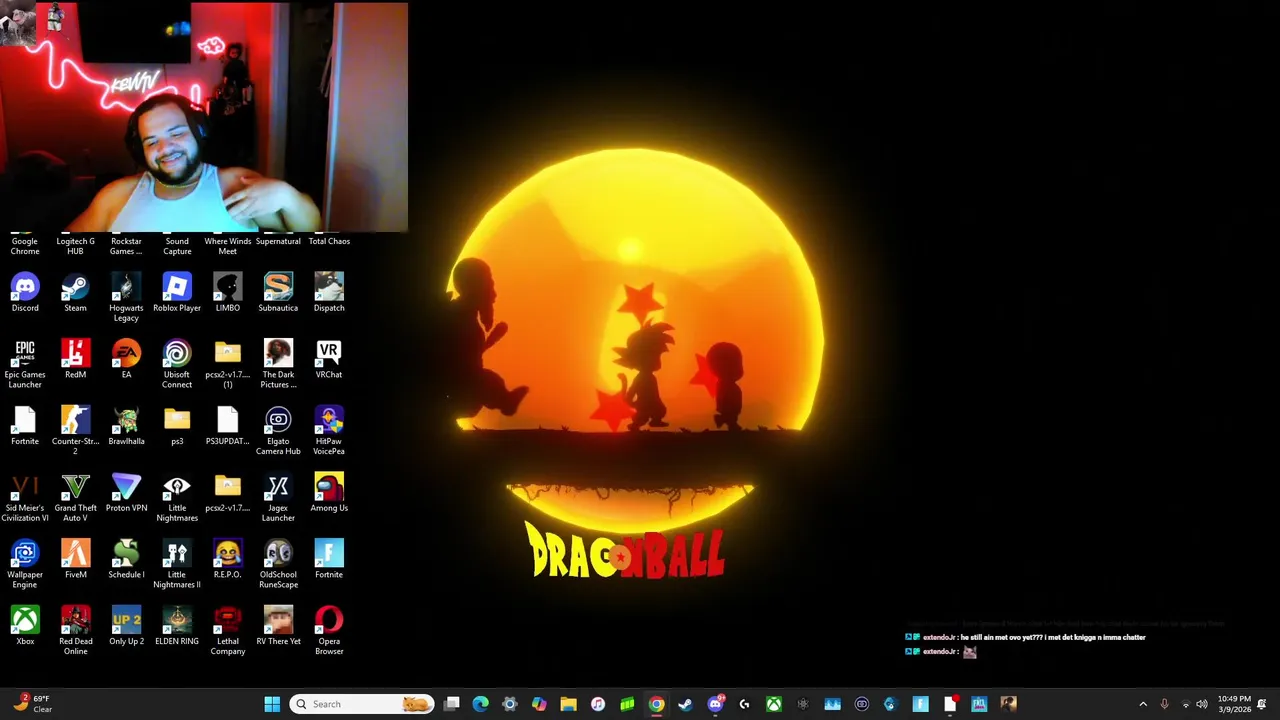This screenshot has height=720, width=1280.
Task: Select the LIMBO game icon
Action: click(x=228, y=292)
